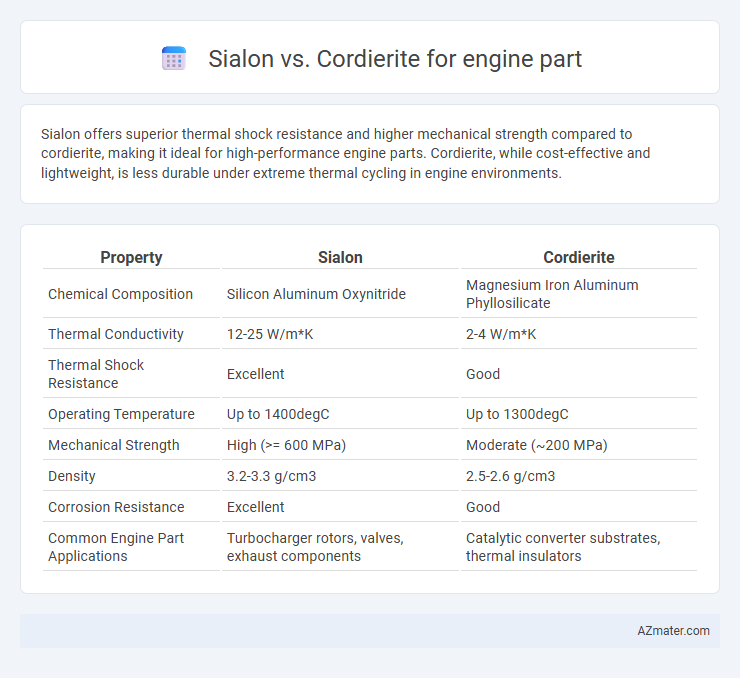Click the '12-25 W/m*K' value
The height and width of the screenshot is (678, 740).
click(270, 334)
